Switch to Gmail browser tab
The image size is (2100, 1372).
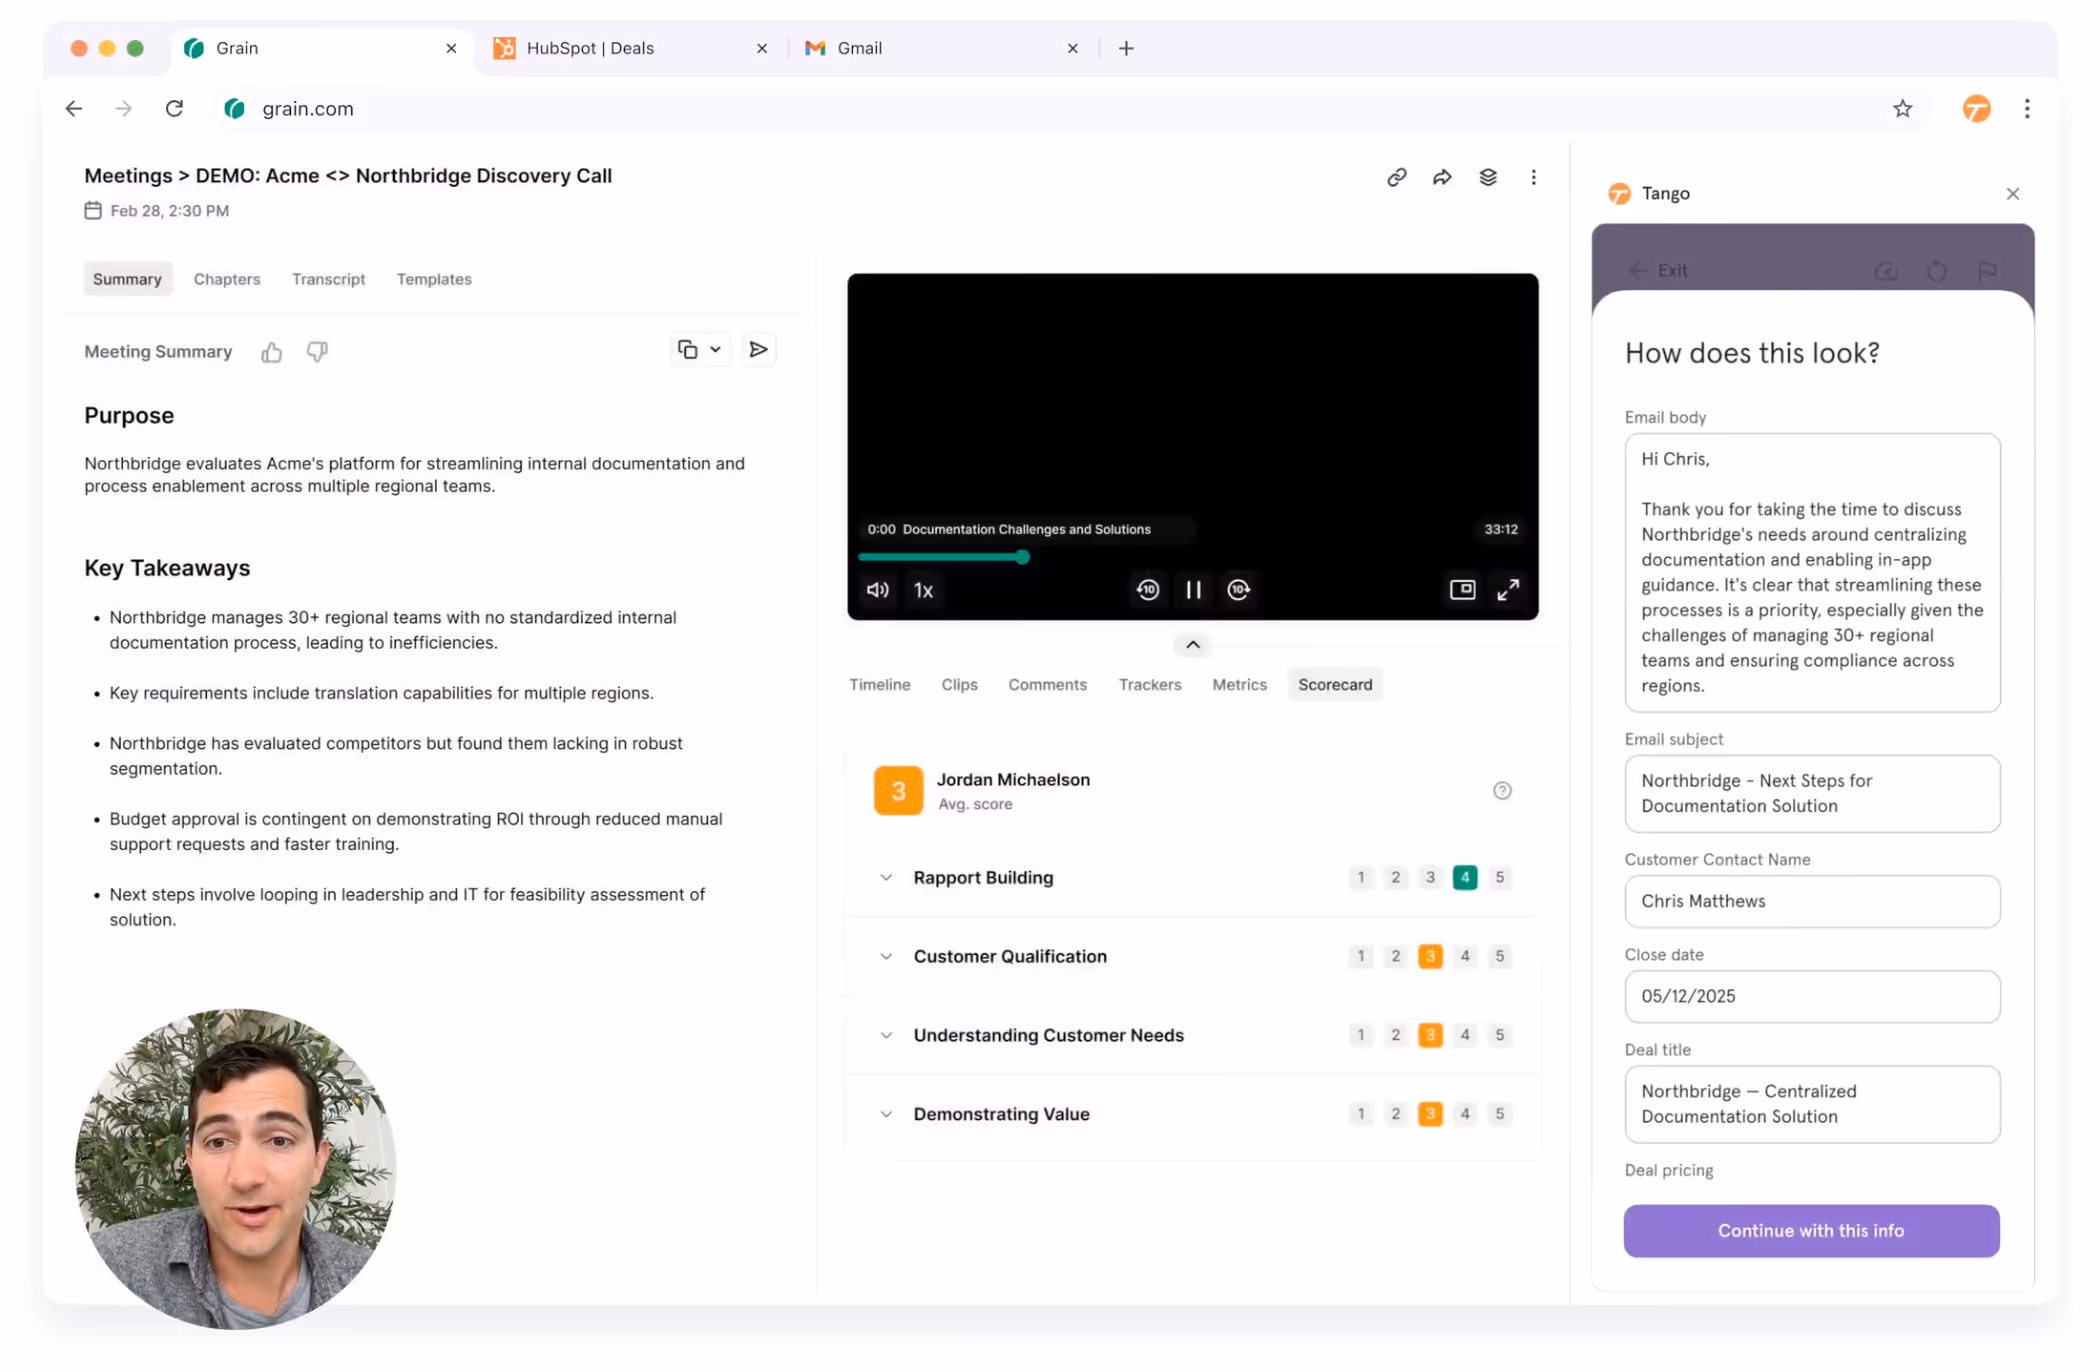pyautogui.click(x=944, y=48)
